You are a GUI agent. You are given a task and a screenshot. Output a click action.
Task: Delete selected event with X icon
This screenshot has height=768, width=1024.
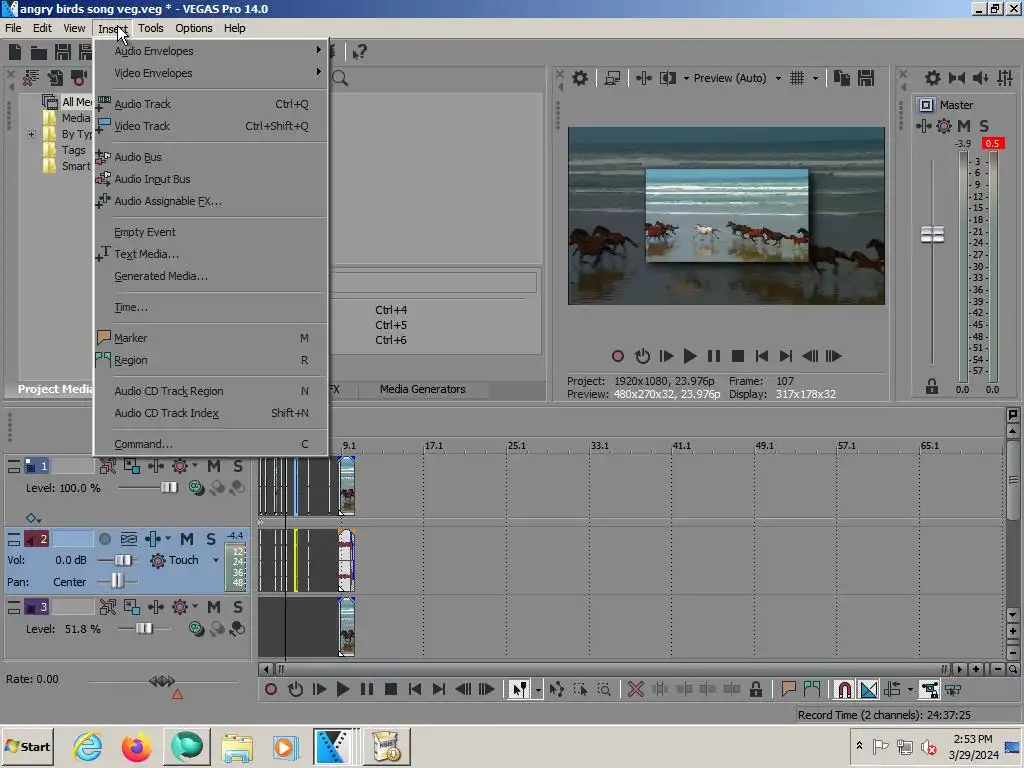[635, 690]
